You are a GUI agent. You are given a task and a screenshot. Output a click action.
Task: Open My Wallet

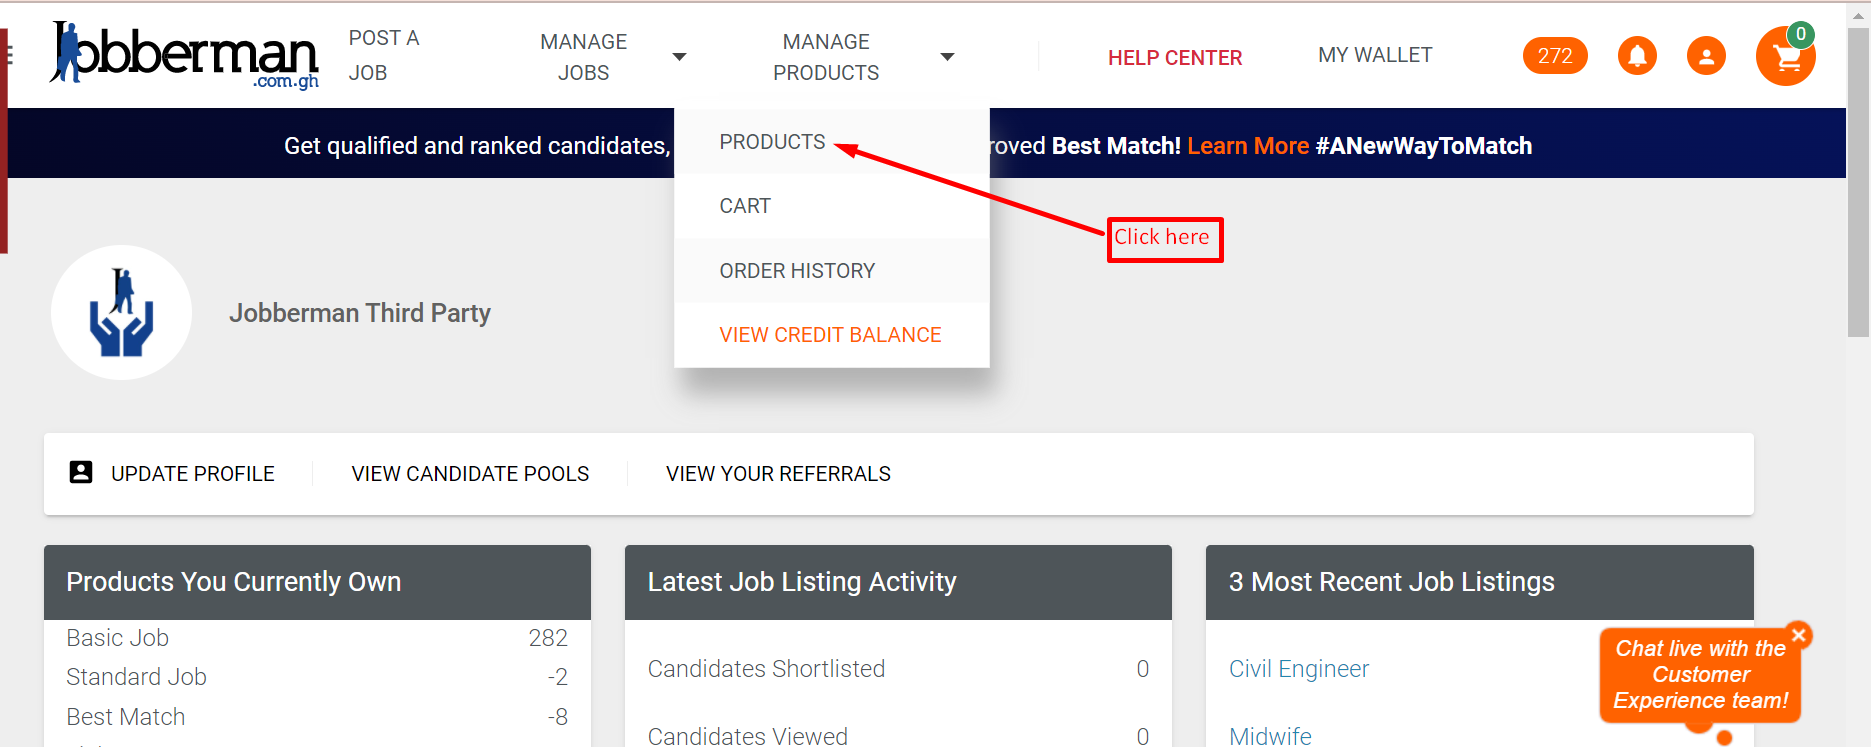[1375, 55]
